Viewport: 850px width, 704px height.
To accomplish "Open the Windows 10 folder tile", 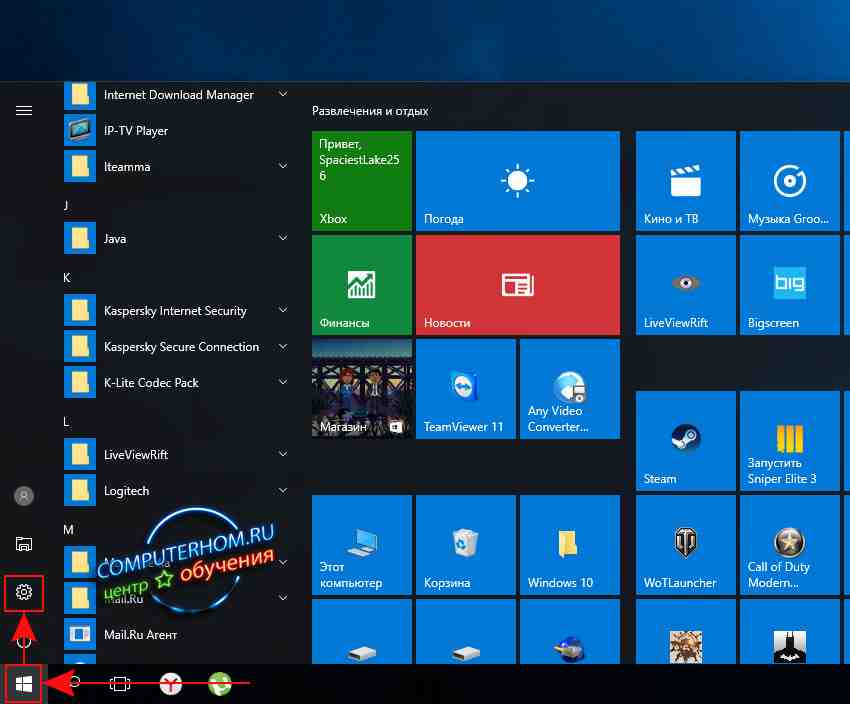I will pos(570,545).
